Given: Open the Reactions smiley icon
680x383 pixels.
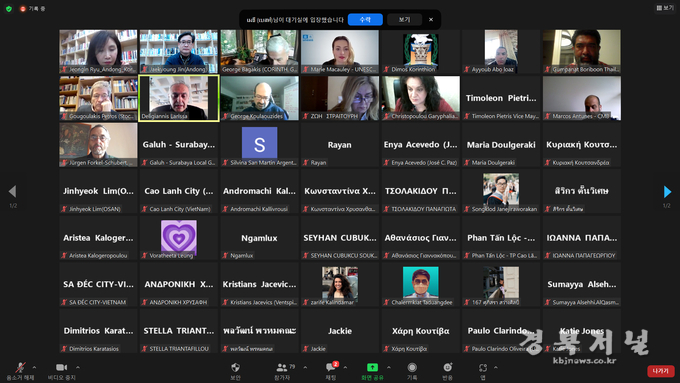Looking at the screenshot, I should coord(448,368).
